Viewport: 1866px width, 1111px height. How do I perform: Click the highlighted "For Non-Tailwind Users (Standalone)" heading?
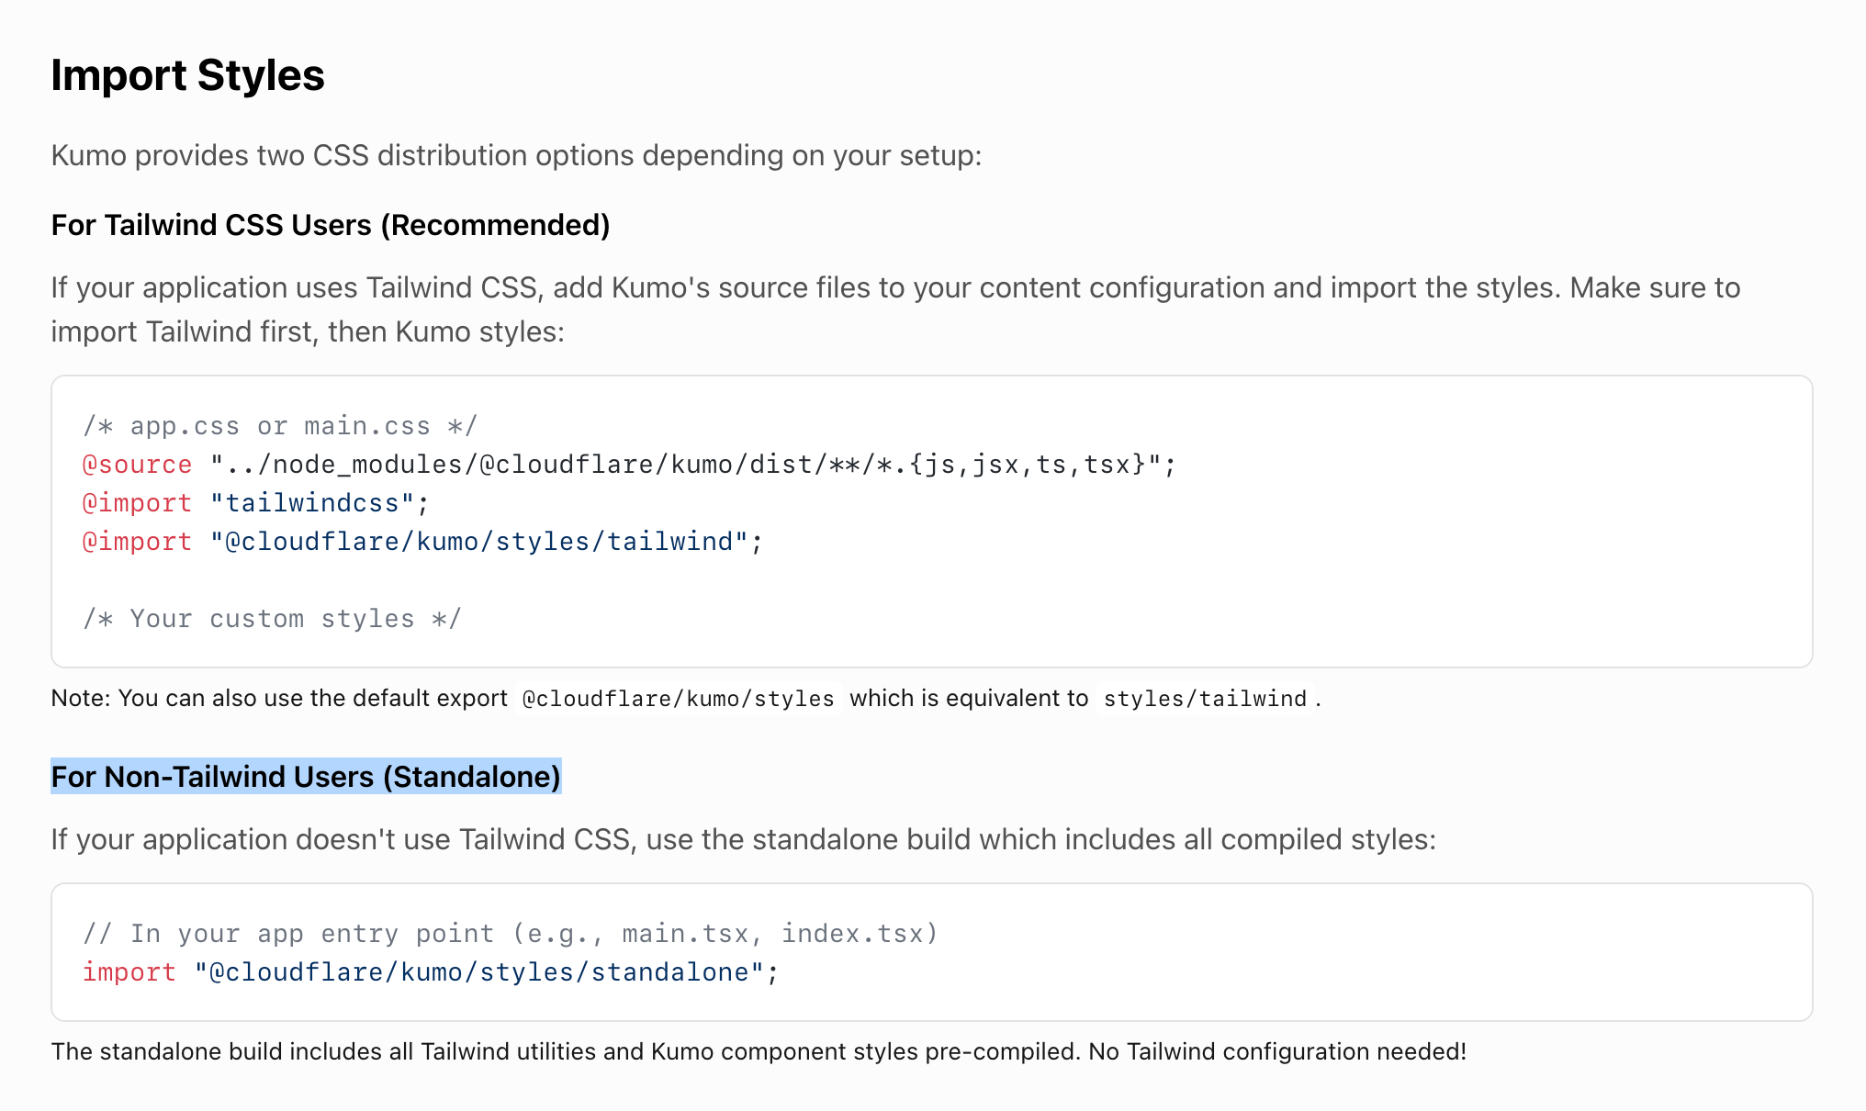point(306,777)
